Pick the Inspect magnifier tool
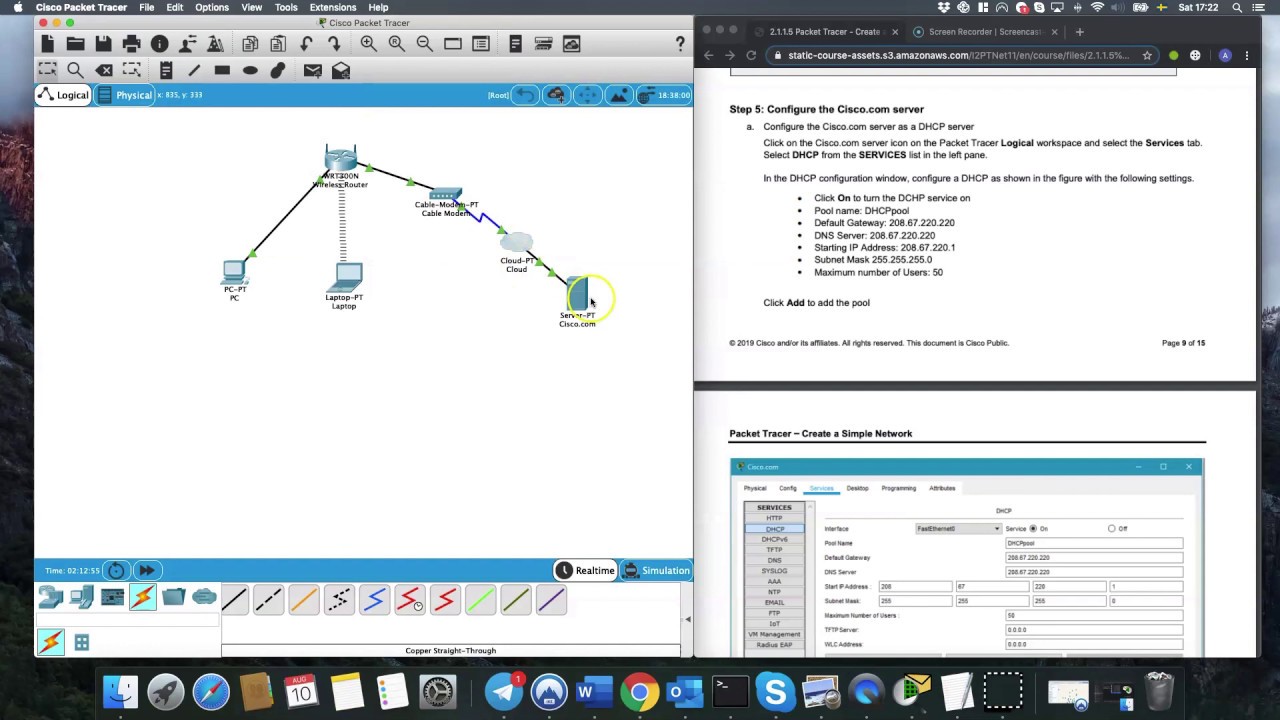 pyautogui.click(x=75, y=70)
